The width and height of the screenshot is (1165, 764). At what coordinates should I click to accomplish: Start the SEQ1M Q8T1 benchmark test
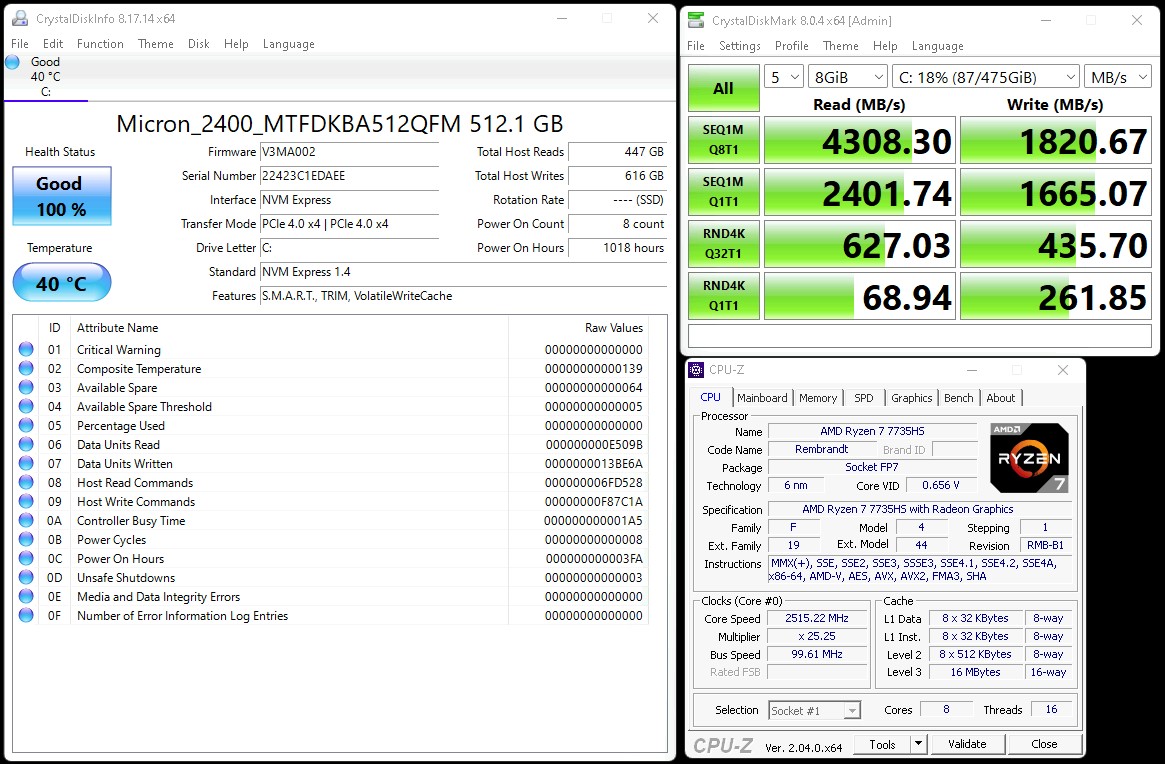722,140
